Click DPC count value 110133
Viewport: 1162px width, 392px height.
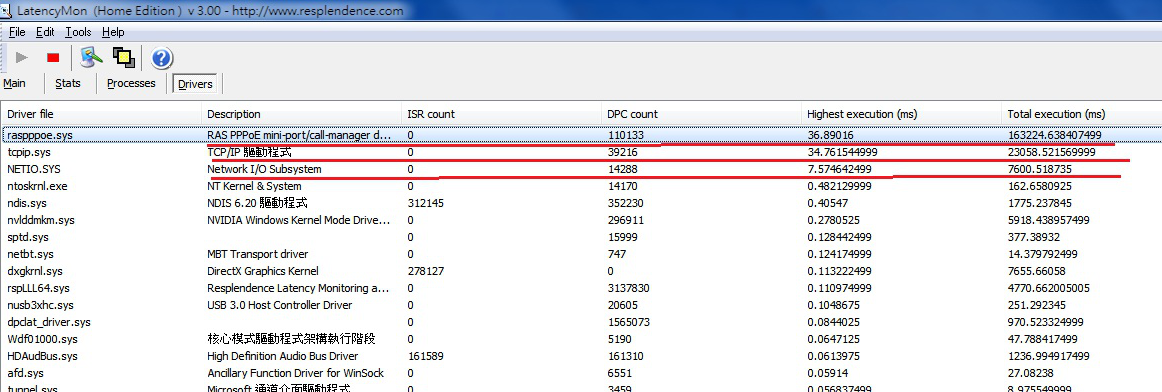click(x=626, y=135)
